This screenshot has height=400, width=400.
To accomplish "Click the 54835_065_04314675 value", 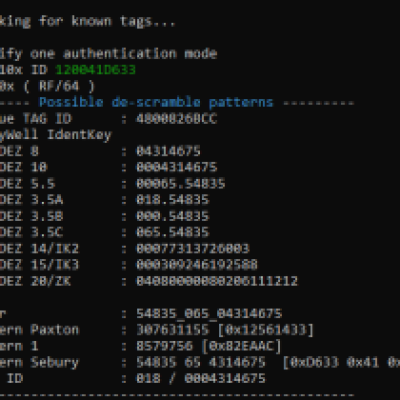I will (209, 313).
